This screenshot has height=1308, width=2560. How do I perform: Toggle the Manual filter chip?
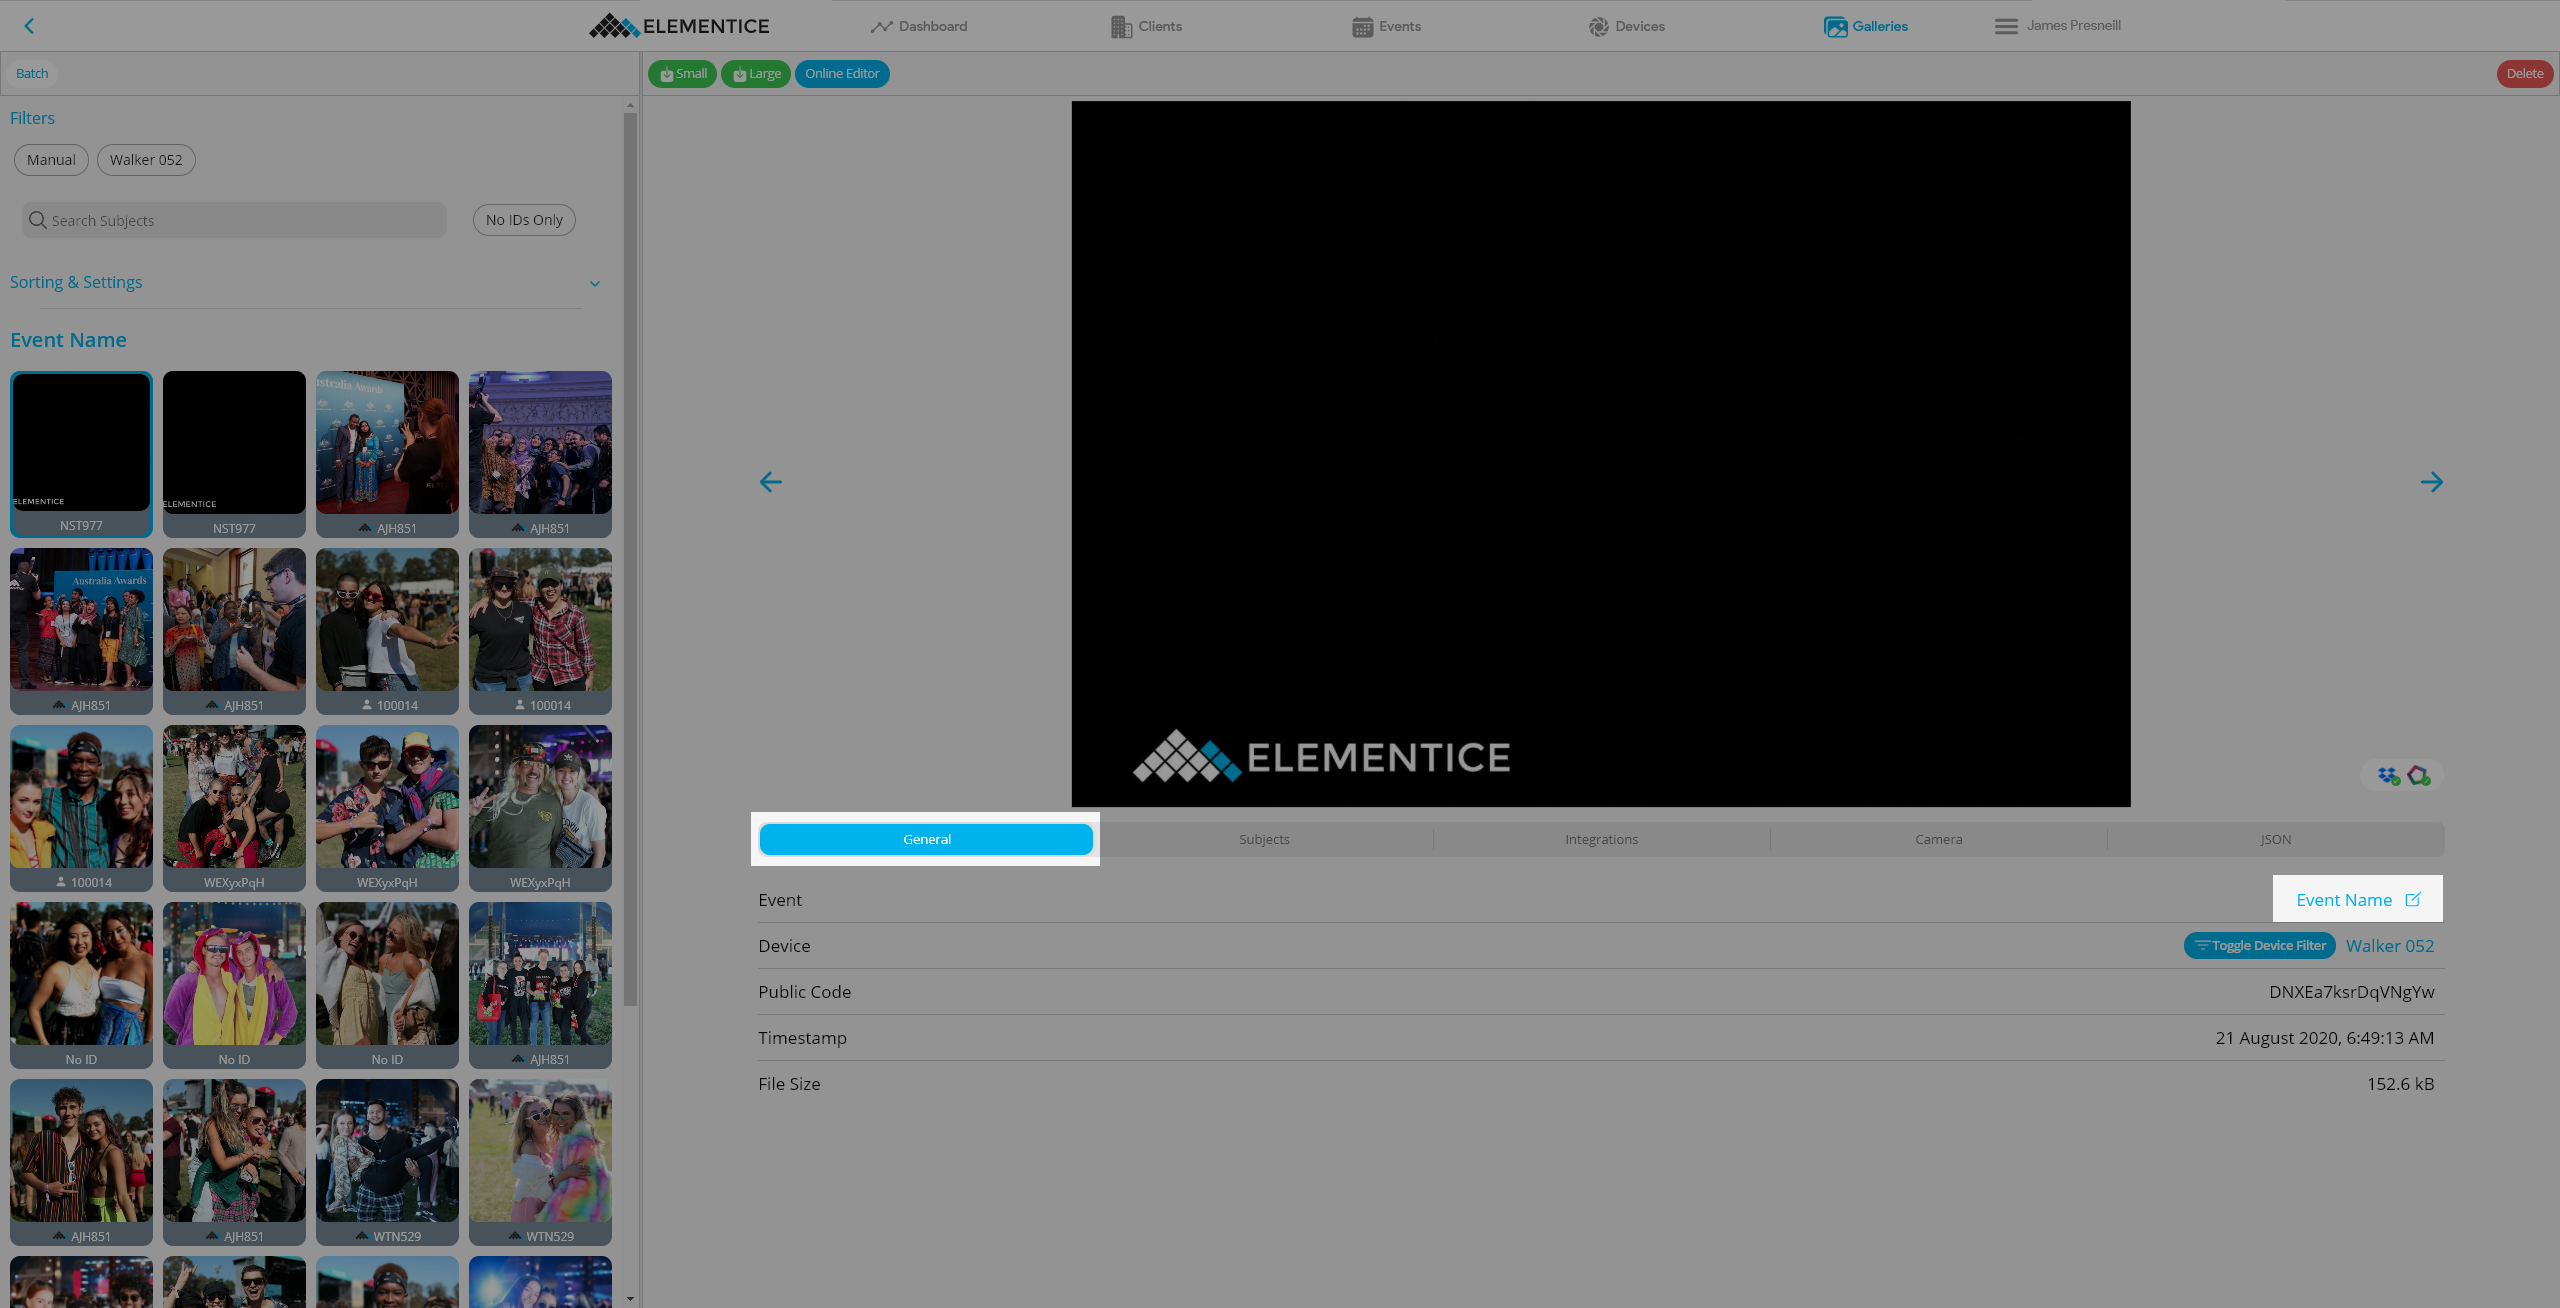[x=51, y=160]
